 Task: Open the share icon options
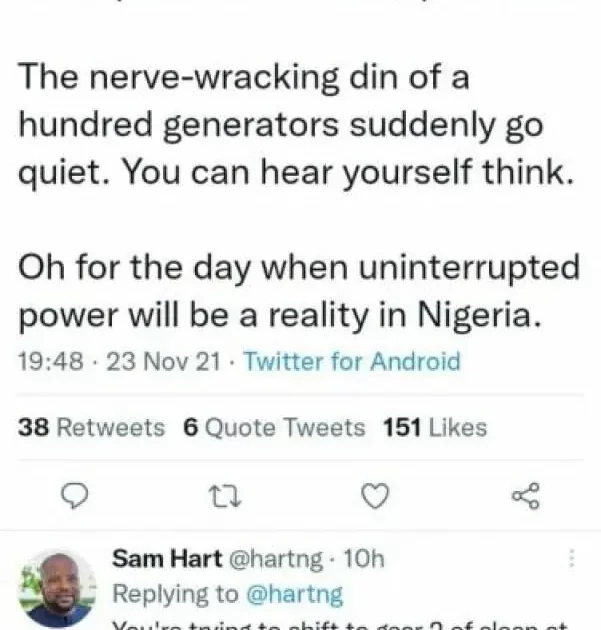pos(524,495)
